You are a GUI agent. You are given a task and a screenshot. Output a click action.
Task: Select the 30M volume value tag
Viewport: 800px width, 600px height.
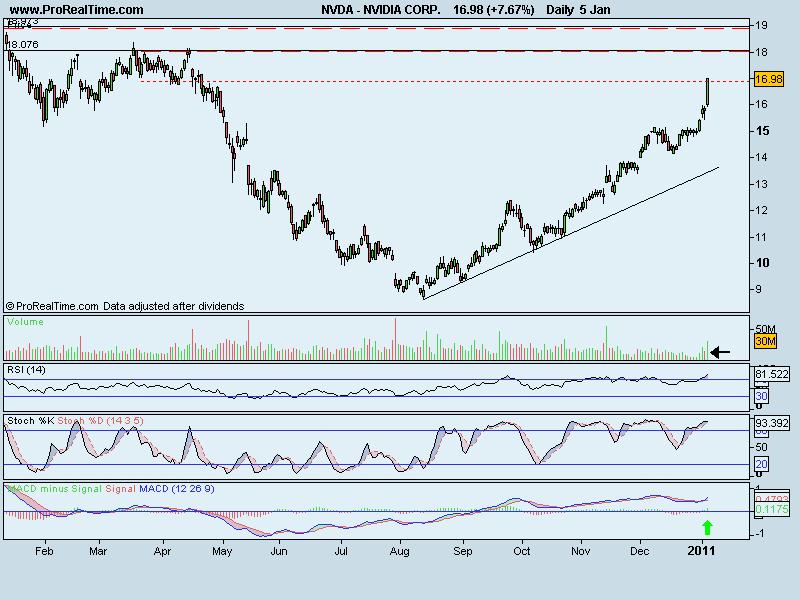point(765,341)
